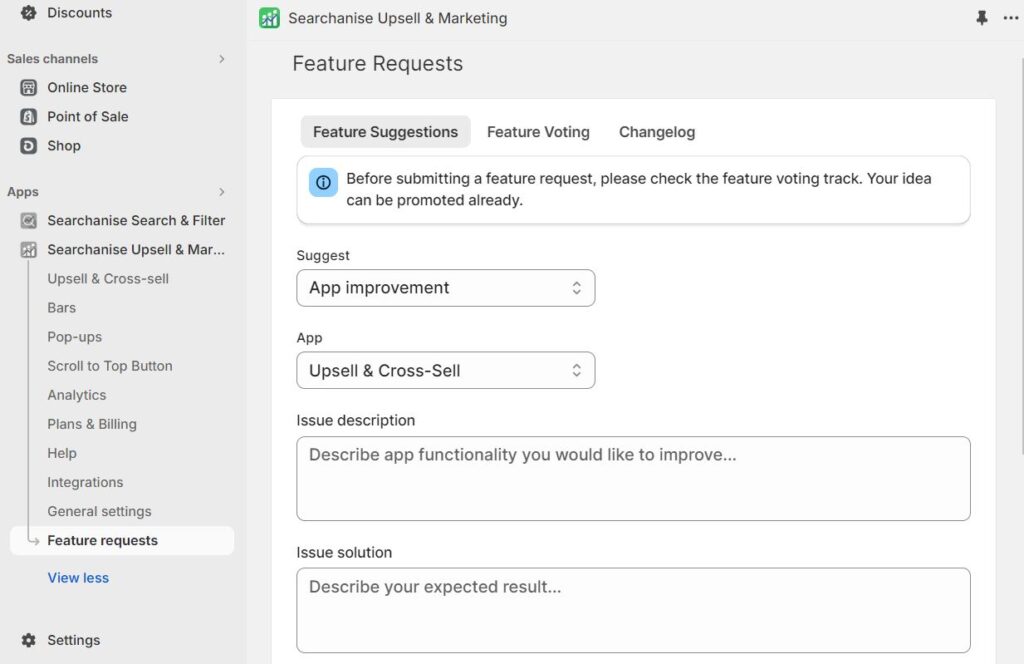Collapse the Sales channels section chevron
The height and width of the screenshot is (664, 1024).
click(222, 59)
